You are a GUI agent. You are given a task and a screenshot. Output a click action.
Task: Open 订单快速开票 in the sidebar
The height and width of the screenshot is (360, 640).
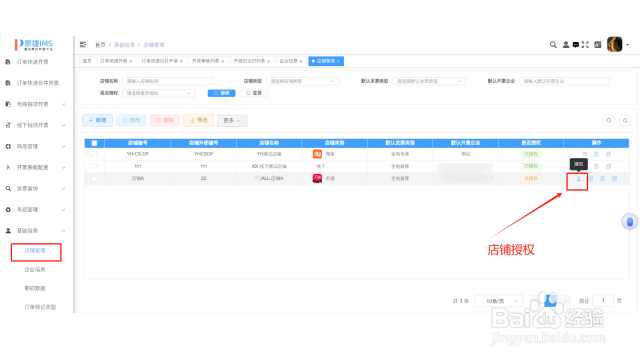coord(33,62)
